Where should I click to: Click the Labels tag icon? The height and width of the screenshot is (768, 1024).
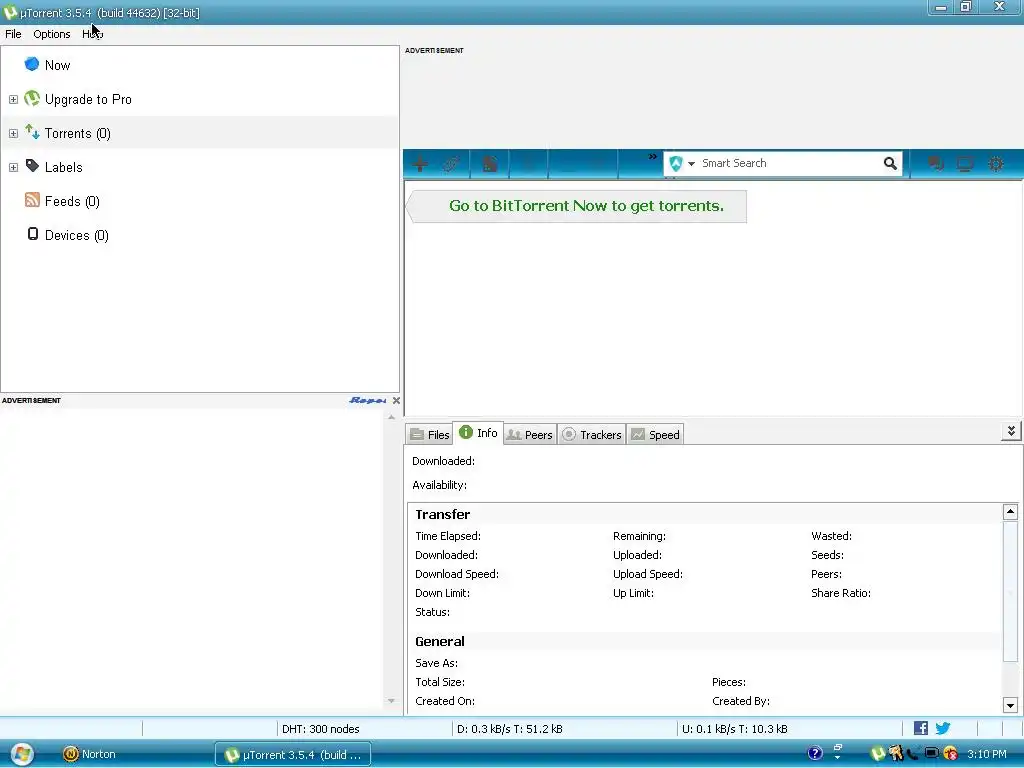point(32,166)
